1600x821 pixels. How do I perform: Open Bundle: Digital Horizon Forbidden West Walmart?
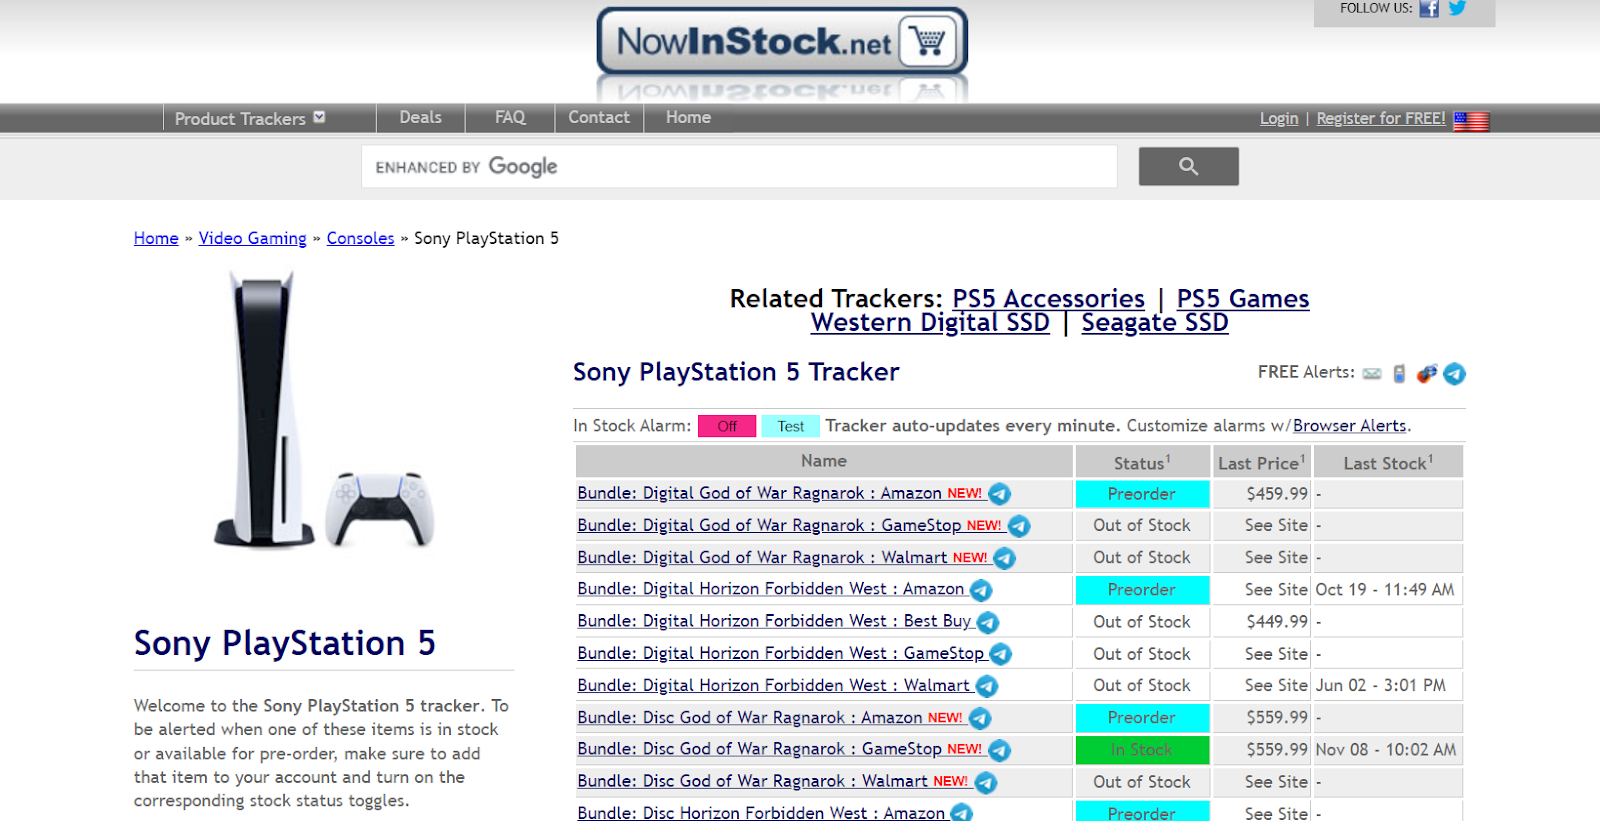point(774,685)
